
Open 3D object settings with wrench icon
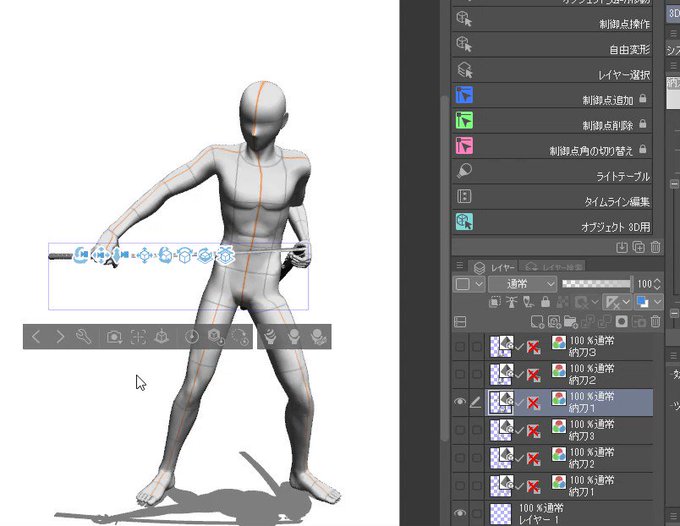pos(83,337)
